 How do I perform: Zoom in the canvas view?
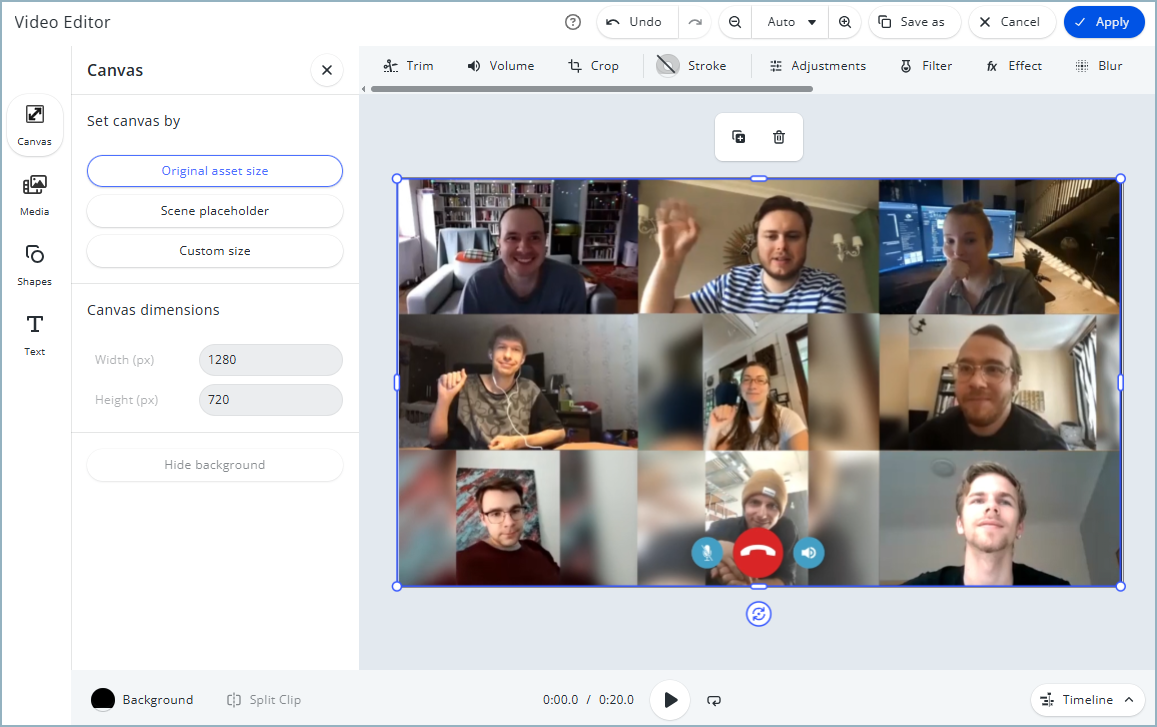[845, 22]
